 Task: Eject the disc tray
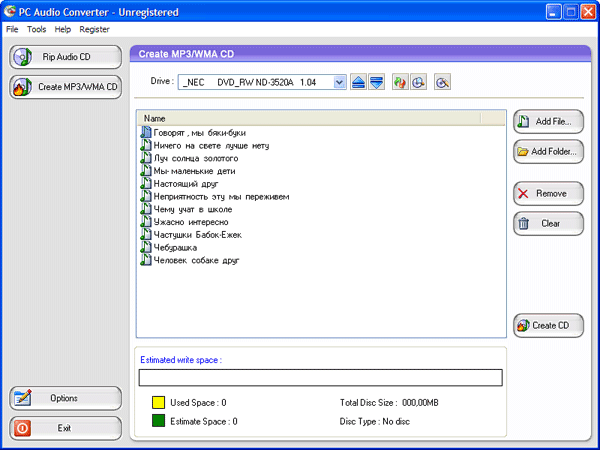click(358, 82)
